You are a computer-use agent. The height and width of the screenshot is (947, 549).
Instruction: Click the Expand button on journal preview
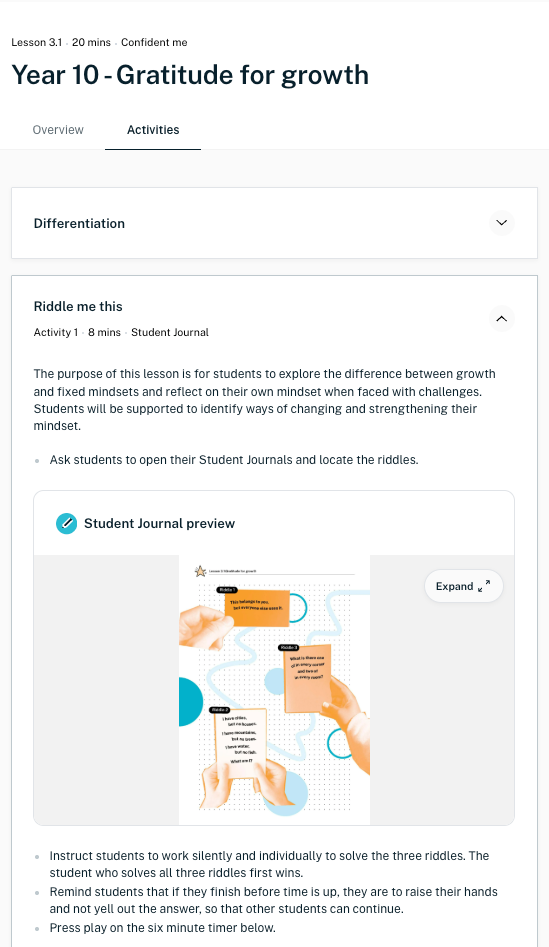(x=463, y=586)
